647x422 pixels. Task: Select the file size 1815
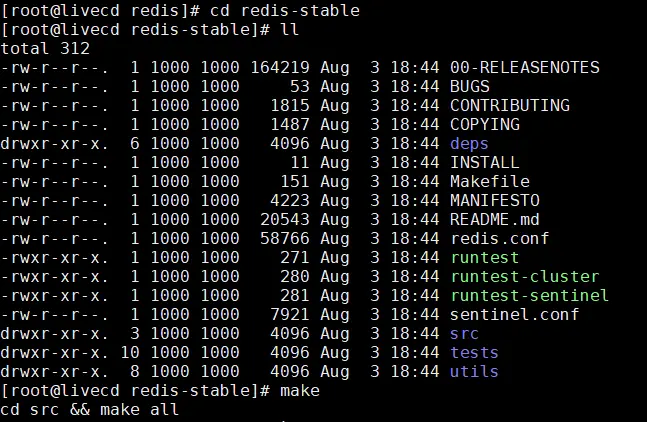[290, 105]
